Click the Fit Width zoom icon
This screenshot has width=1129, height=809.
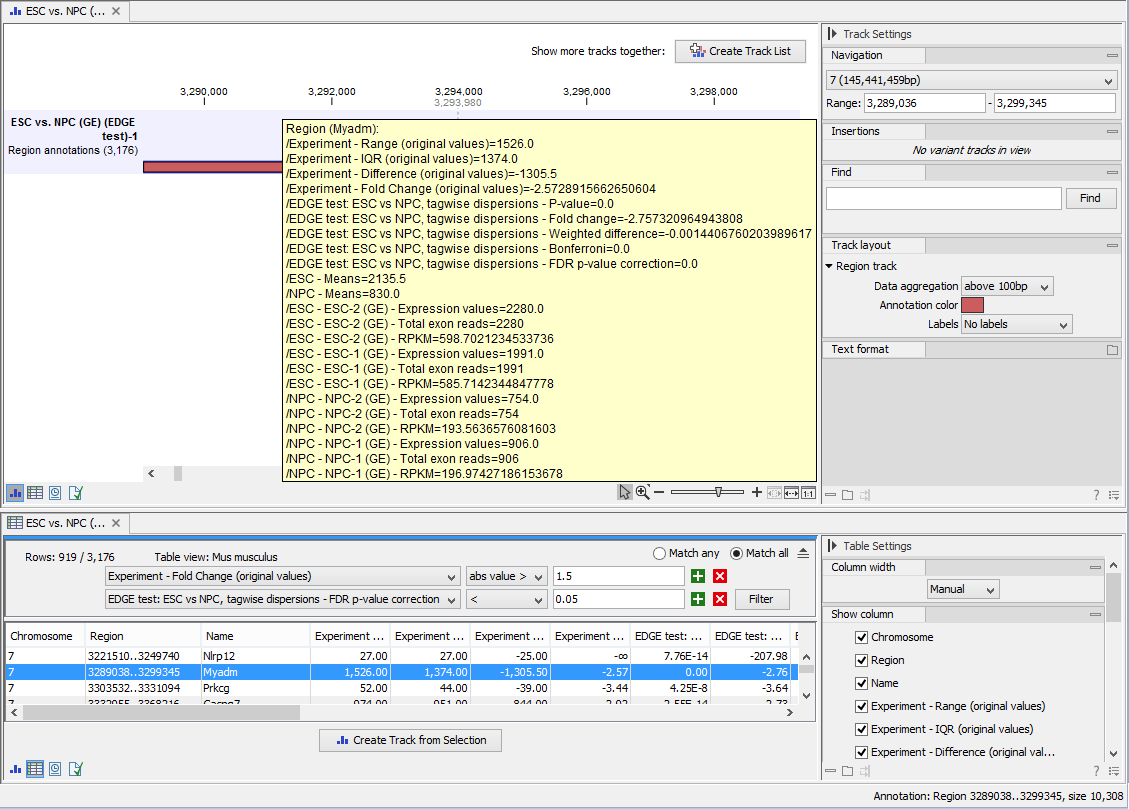click(x=792, y=492)
